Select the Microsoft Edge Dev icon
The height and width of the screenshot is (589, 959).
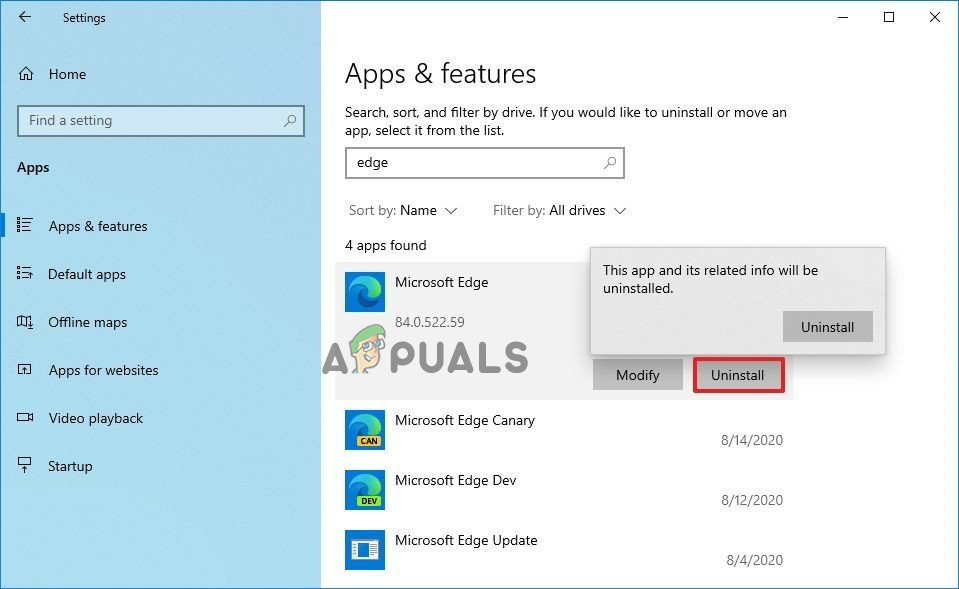[x=365, y=489]
